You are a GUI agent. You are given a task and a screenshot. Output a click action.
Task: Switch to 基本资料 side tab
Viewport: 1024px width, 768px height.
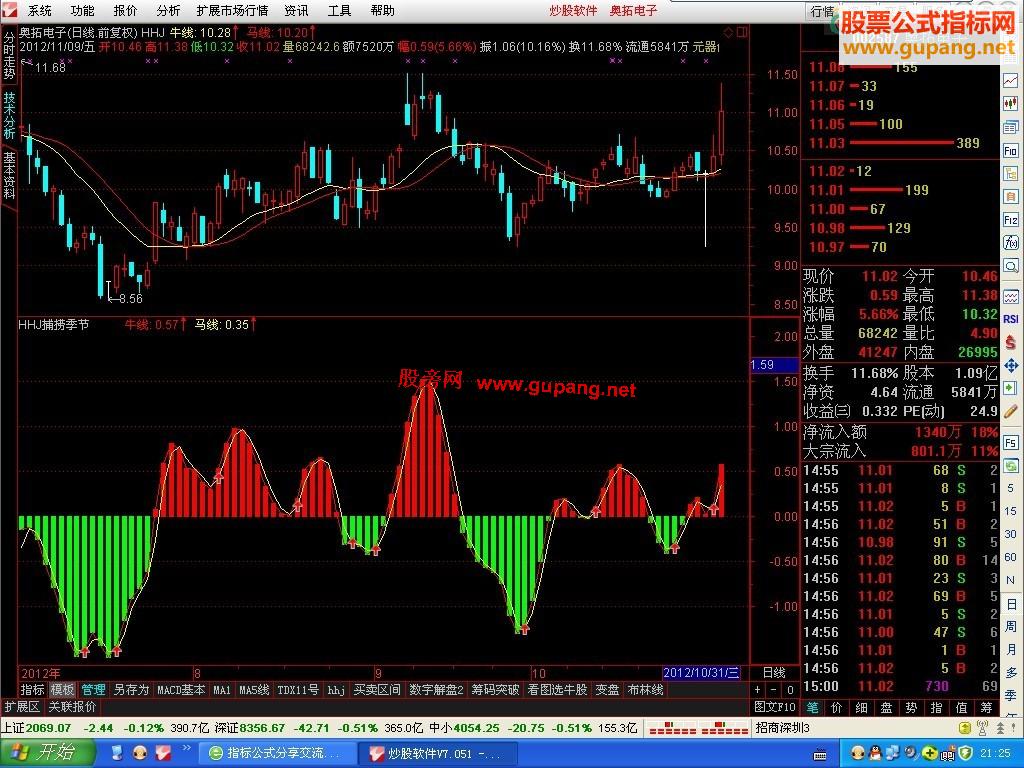point(9,175)
